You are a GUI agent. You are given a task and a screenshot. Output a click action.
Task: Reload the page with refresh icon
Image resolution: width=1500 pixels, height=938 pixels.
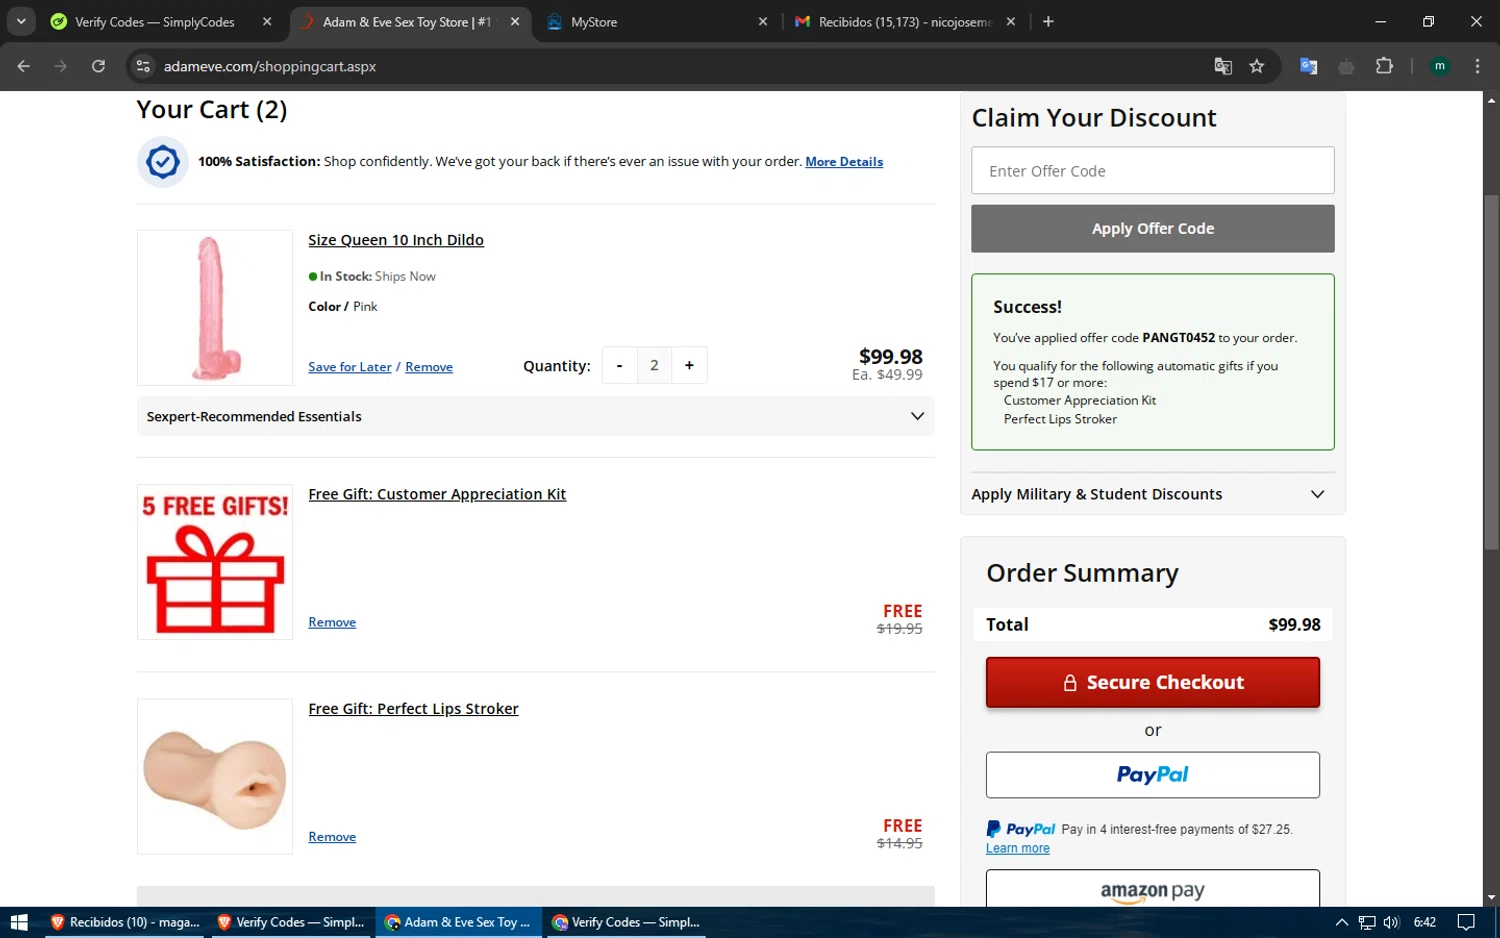click(98, 66)
